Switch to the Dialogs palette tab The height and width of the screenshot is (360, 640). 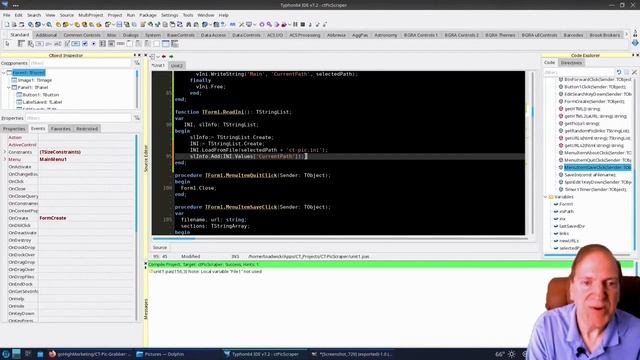point(131,35)
